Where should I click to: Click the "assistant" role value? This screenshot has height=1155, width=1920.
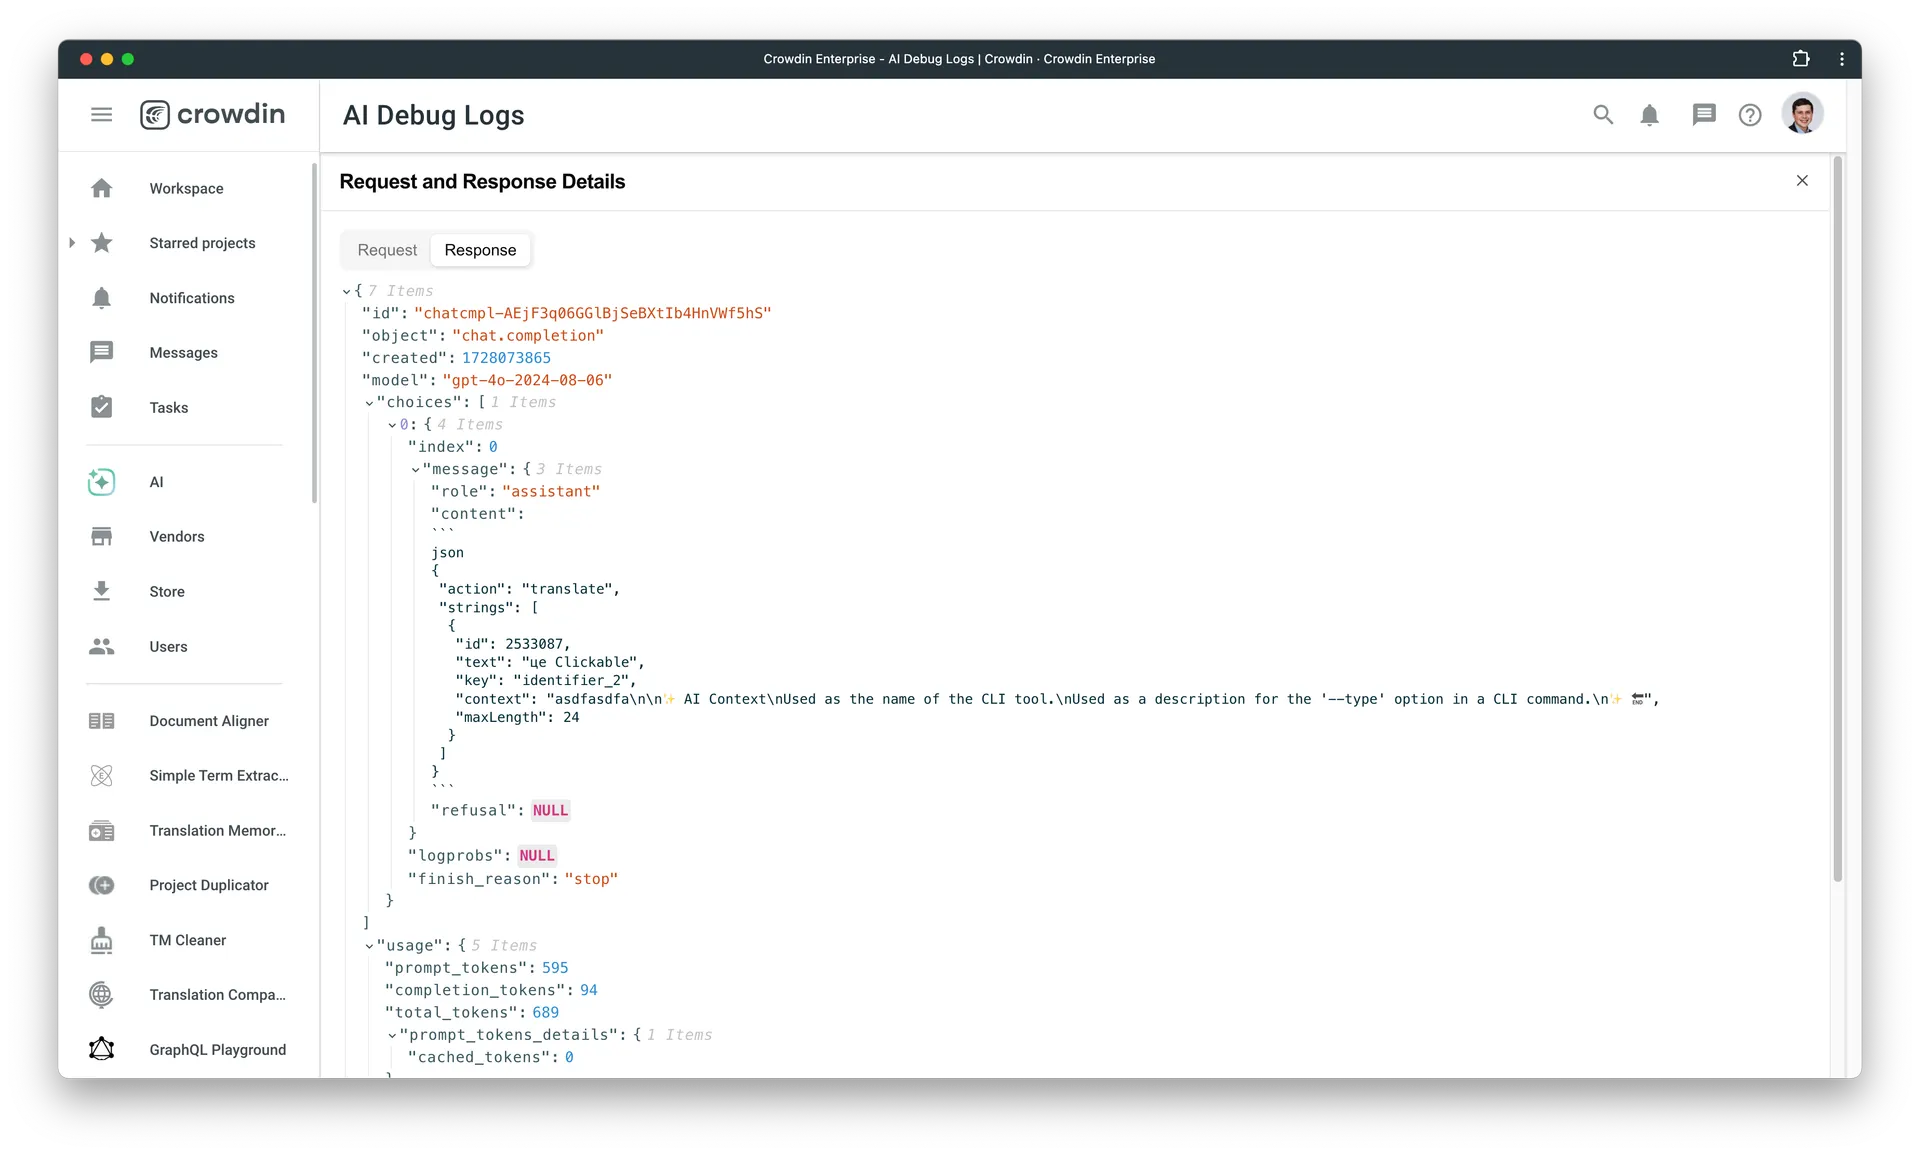pos(551,491)
